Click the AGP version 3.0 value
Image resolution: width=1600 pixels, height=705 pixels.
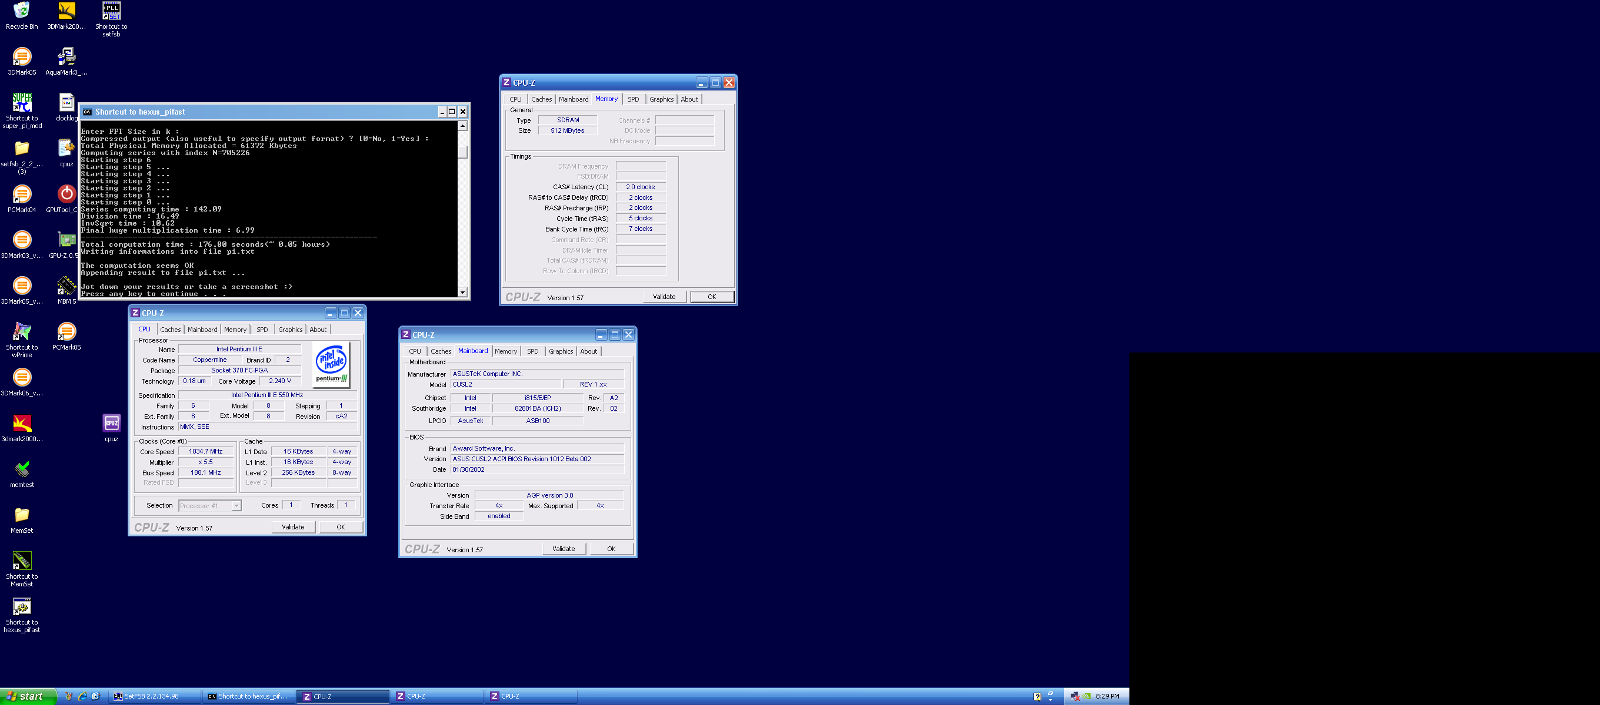[549, 495]
